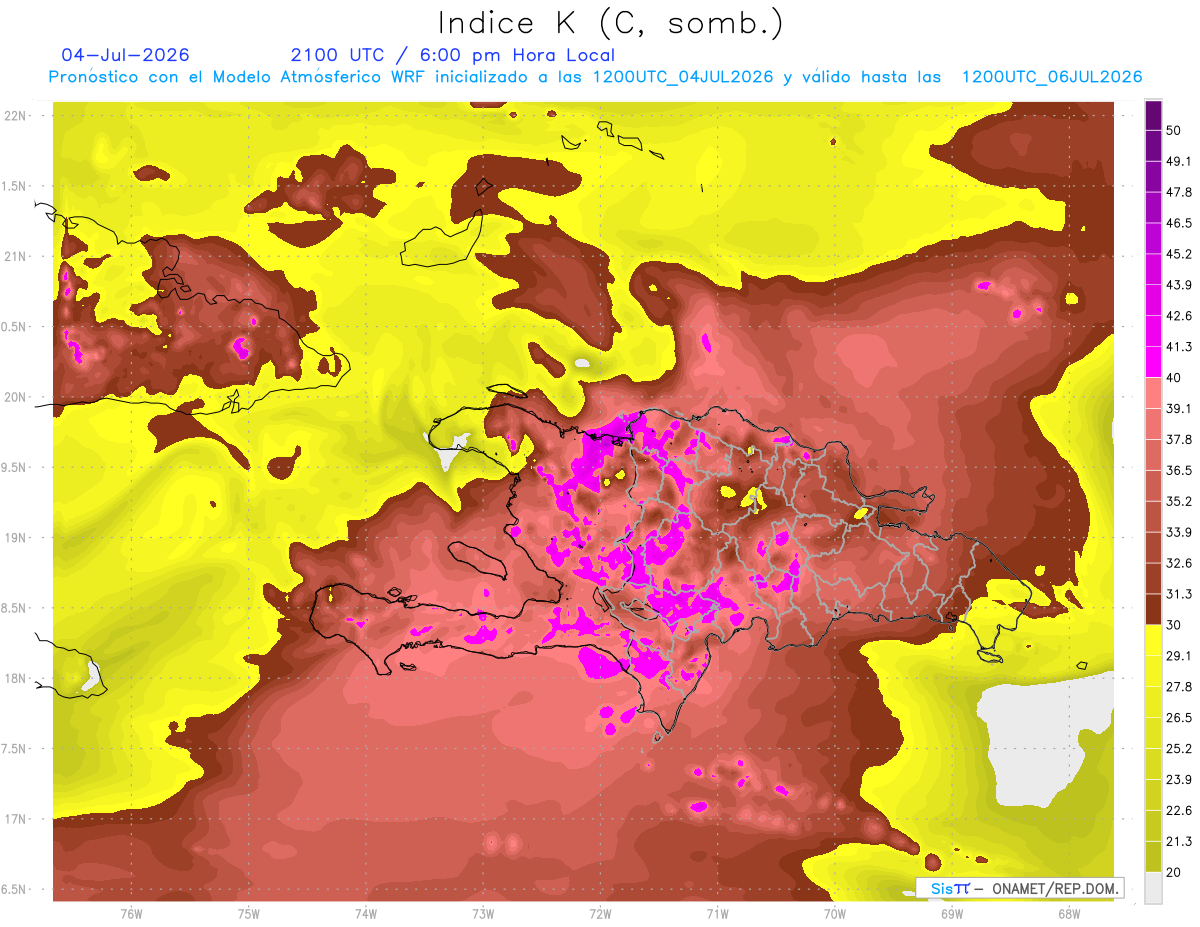
Task: Click the 19N latitude label
Action: [16, 538]
